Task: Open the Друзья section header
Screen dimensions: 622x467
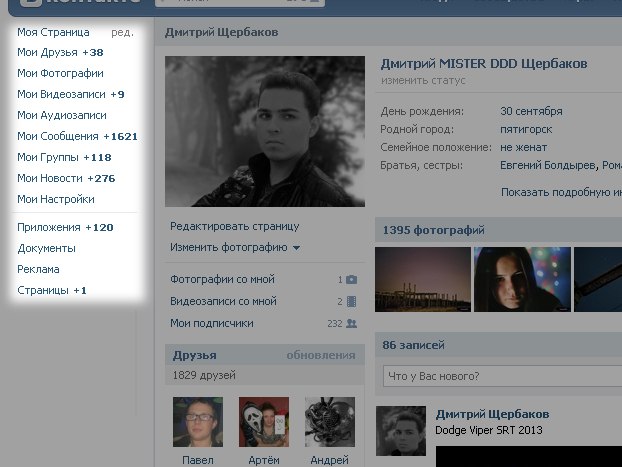Action: tap(194, 355)
